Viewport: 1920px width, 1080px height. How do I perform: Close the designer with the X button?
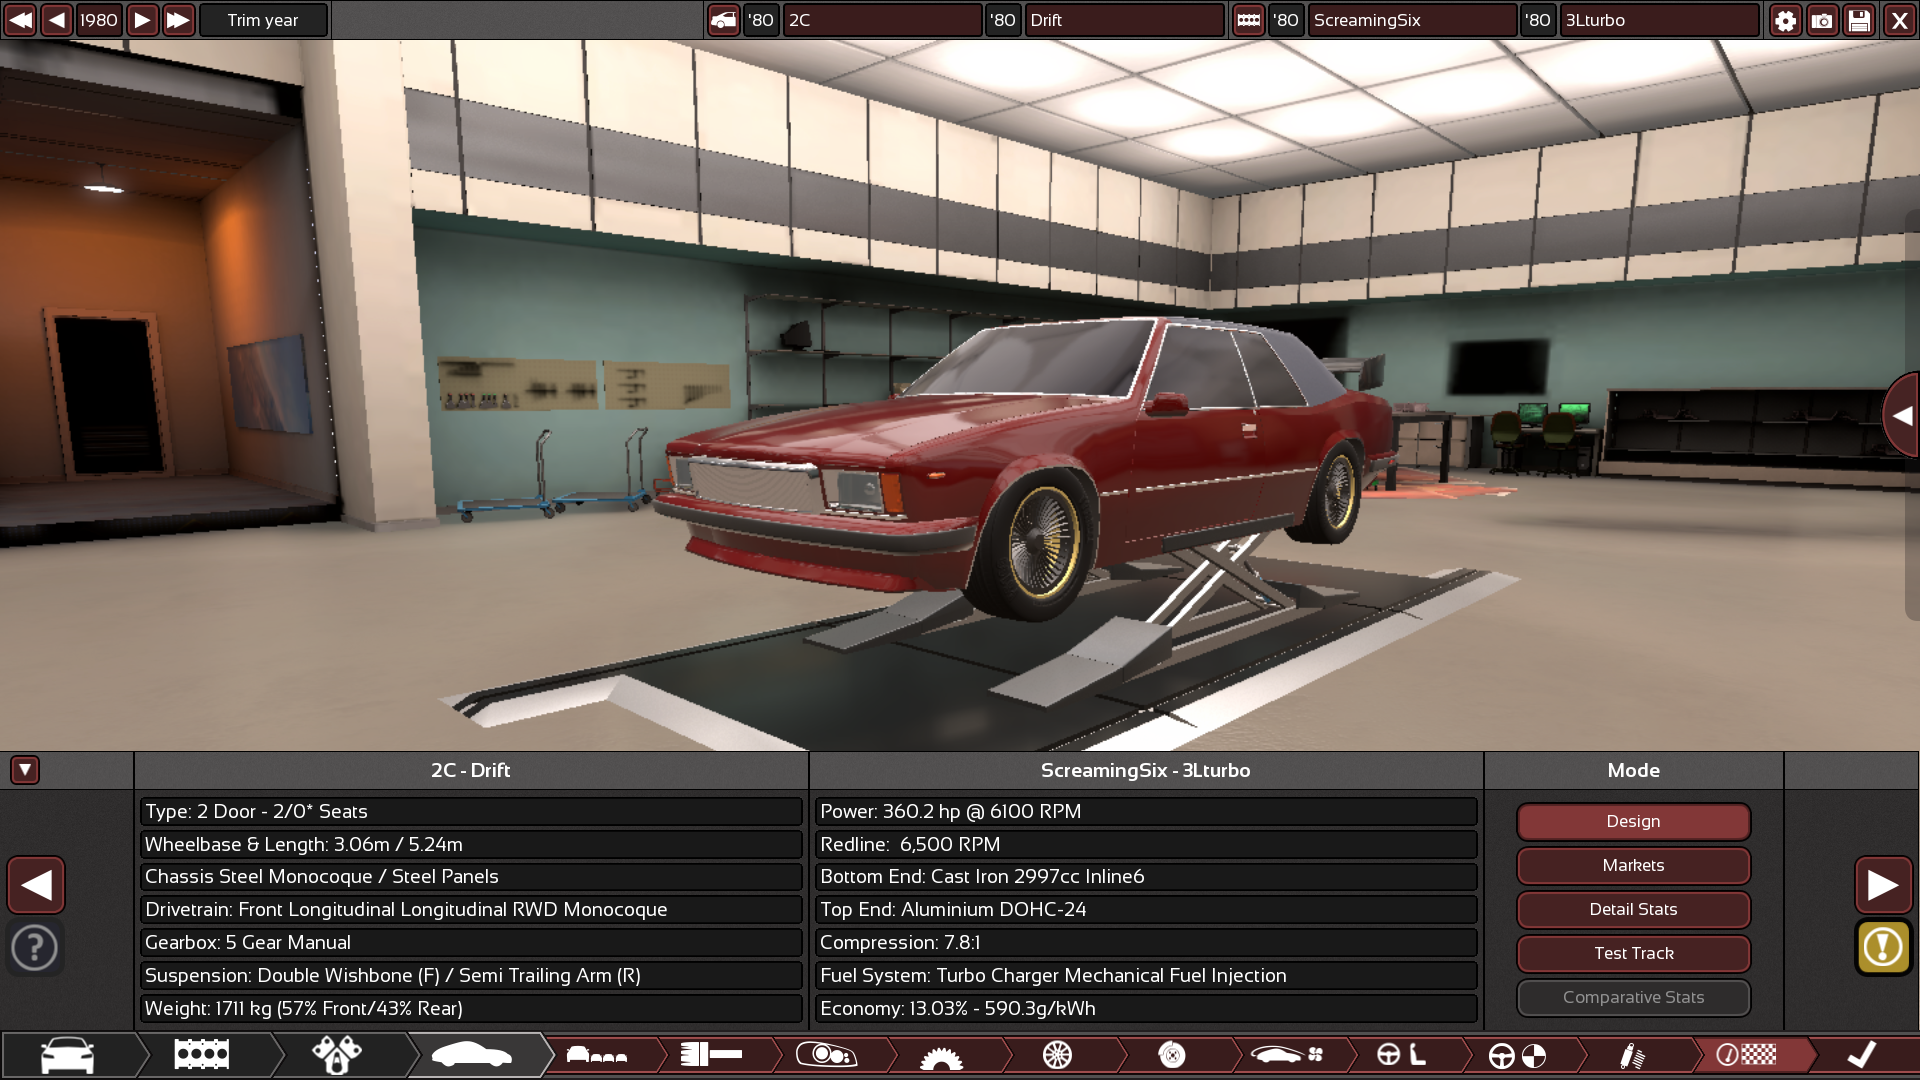(x=1899, y=20)
